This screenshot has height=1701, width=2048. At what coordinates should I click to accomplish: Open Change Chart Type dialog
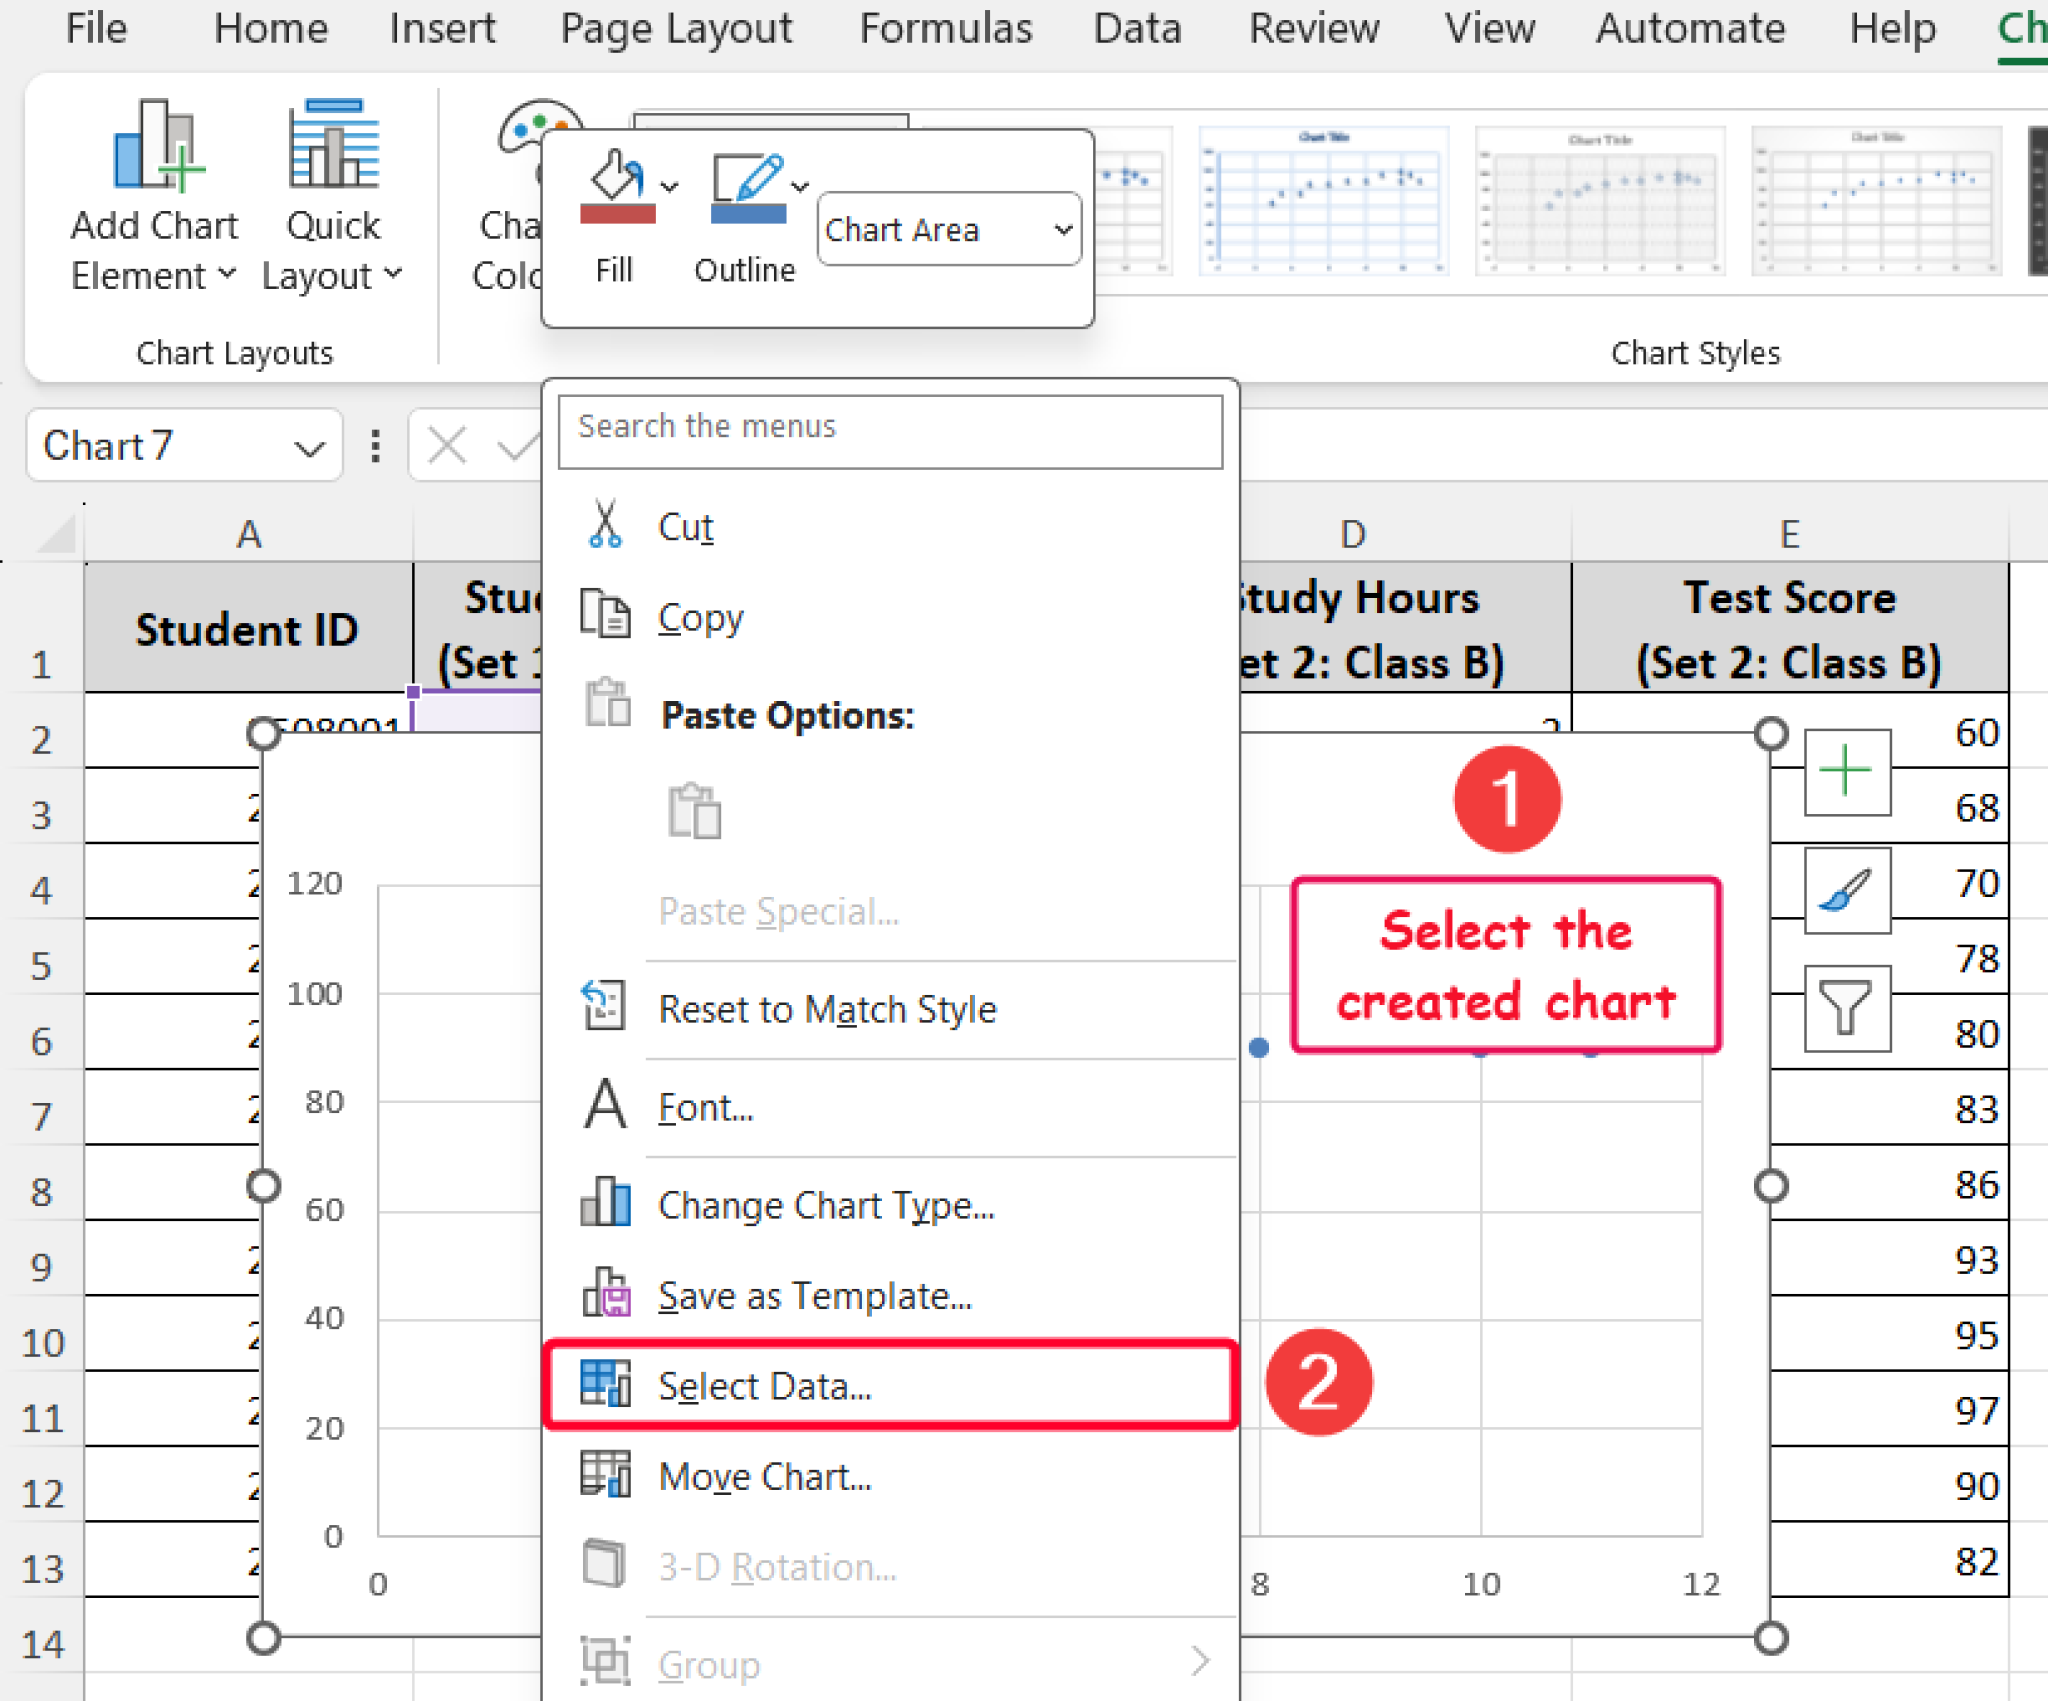pos(826,1206)
